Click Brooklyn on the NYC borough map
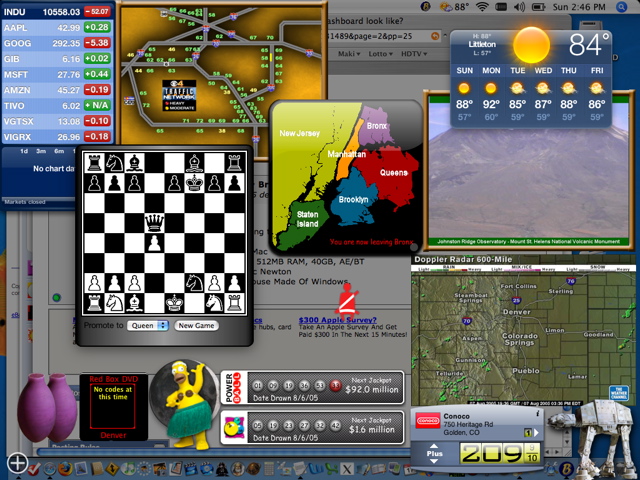 pos(353,200)
